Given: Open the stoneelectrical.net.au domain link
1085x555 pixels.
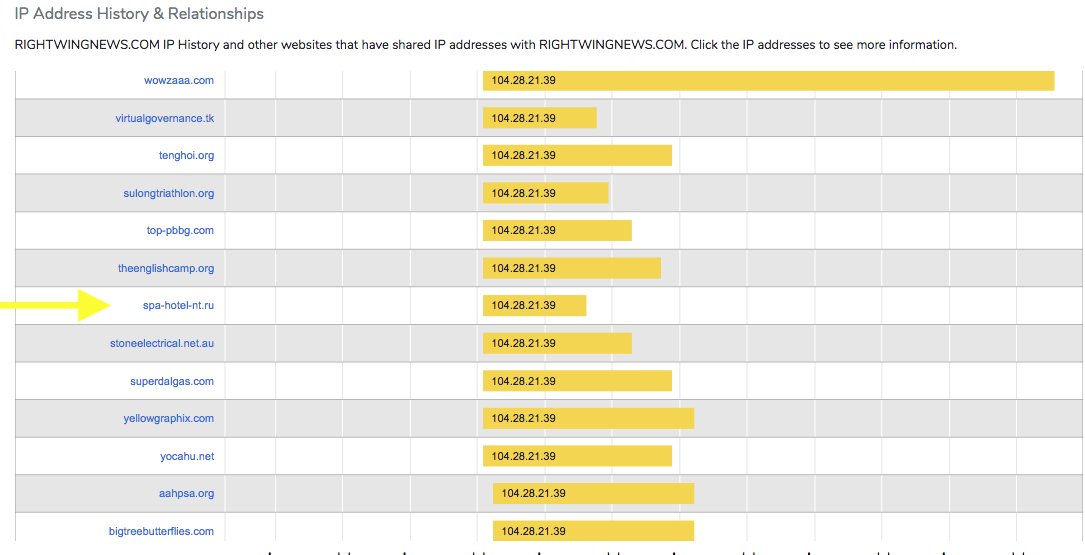Looking at the screenshot, I should pyautogui.click(x=162, y=343).
